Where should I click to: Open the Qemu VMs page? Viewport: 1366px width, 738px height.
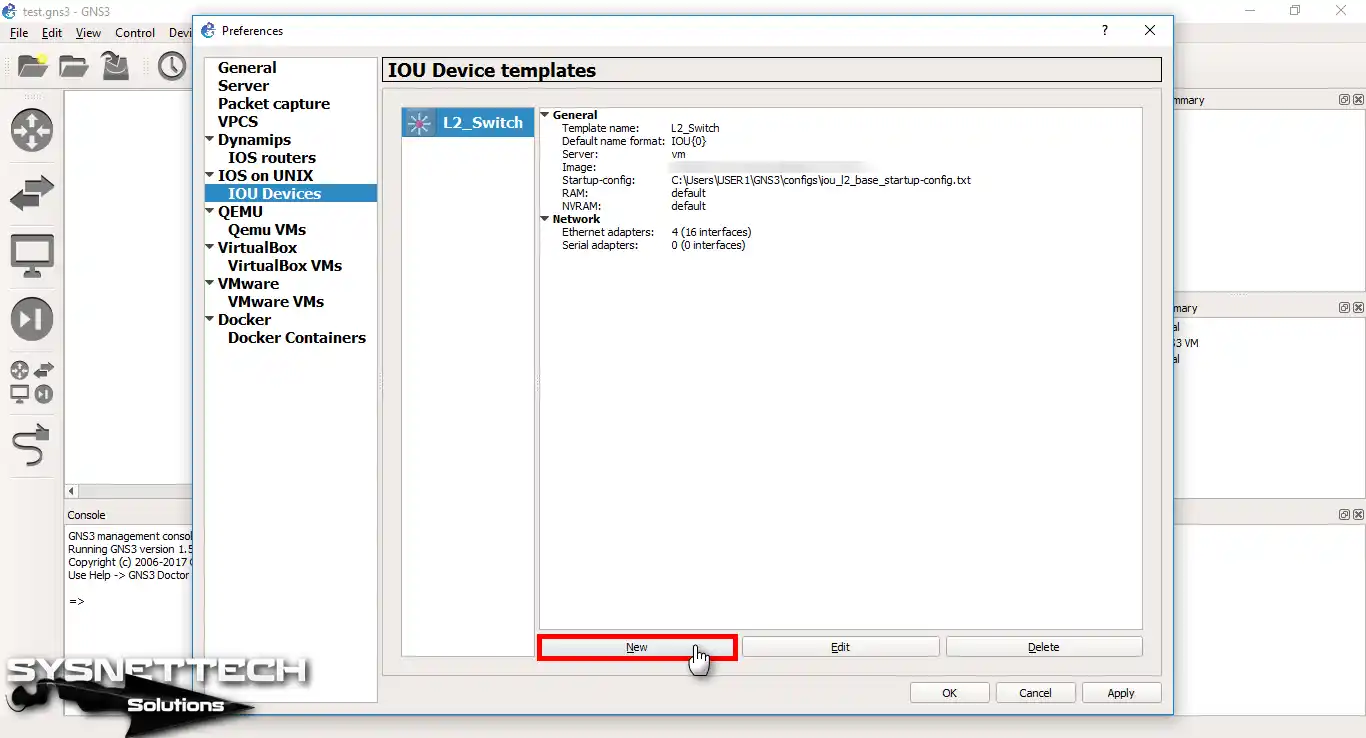point(267,230)
